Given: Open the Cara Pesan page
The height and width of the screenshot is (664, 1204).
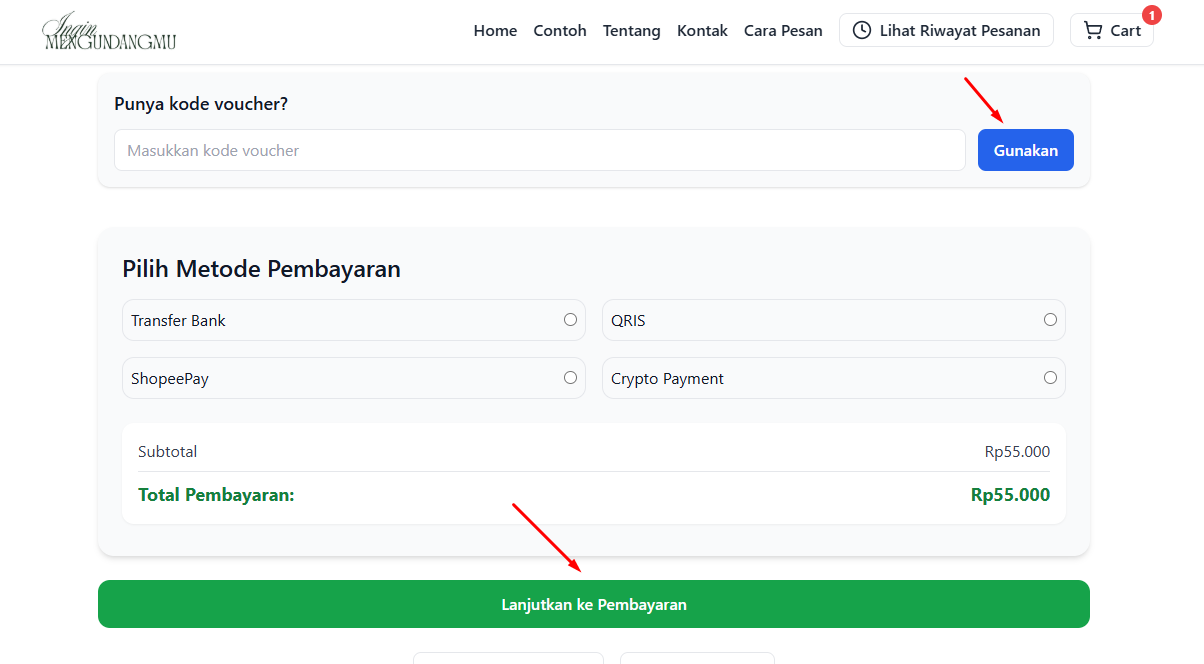Looking at the screenshot, I should click(x=783, y=31).
